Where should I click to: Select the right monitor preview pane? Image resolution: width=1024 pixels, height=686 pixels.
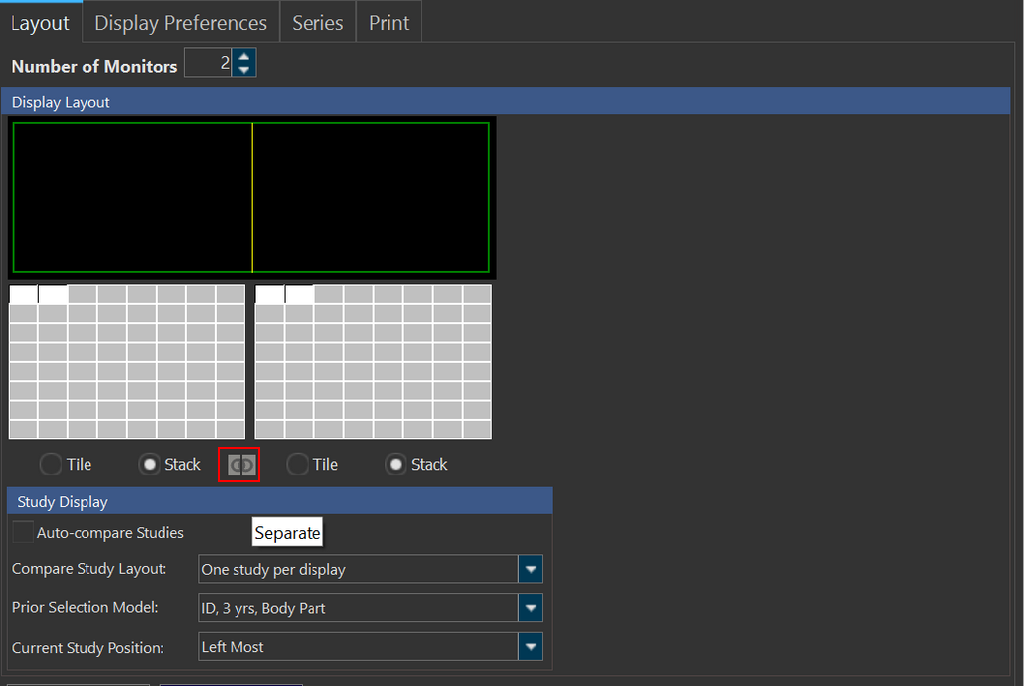click(370, 197)
